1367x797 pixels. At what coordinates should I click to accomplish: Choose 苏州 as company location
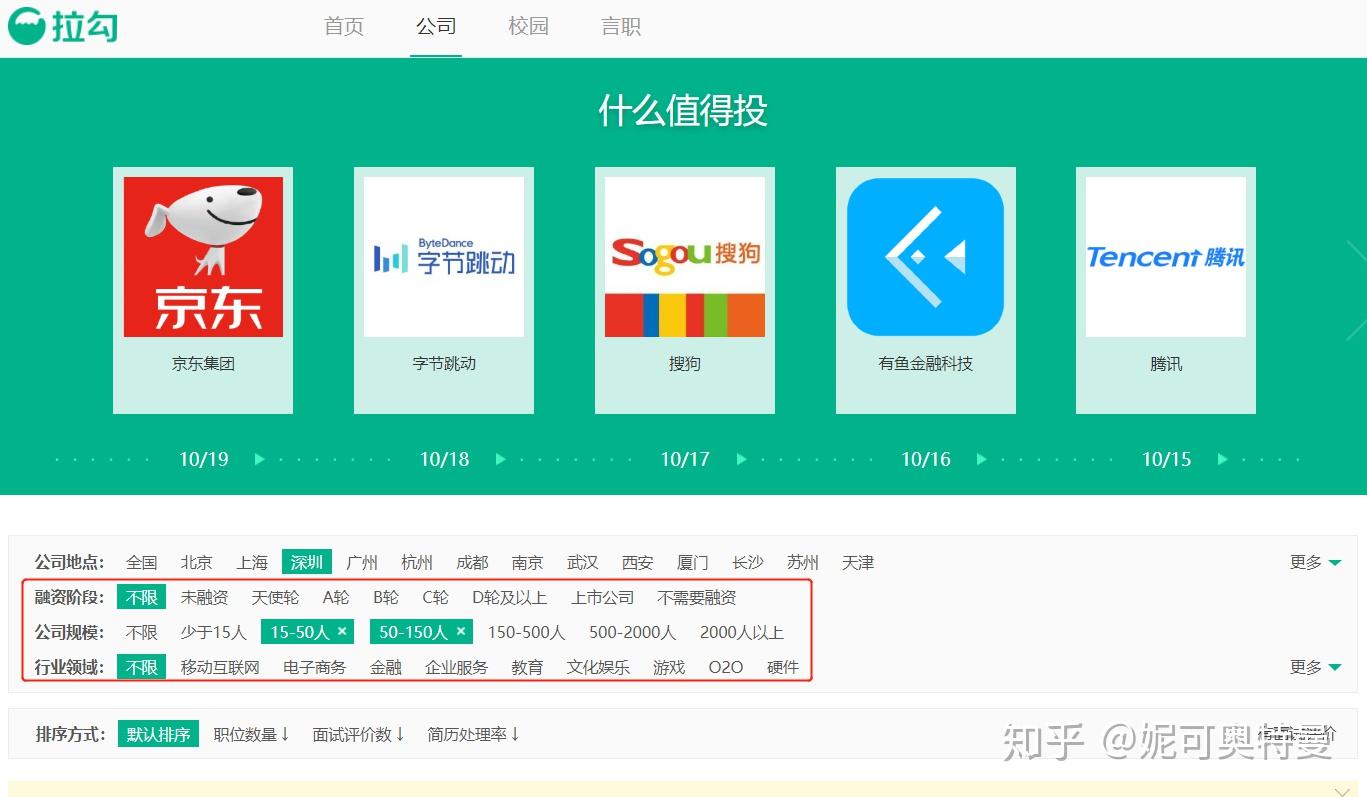click(x=803, y=562)
